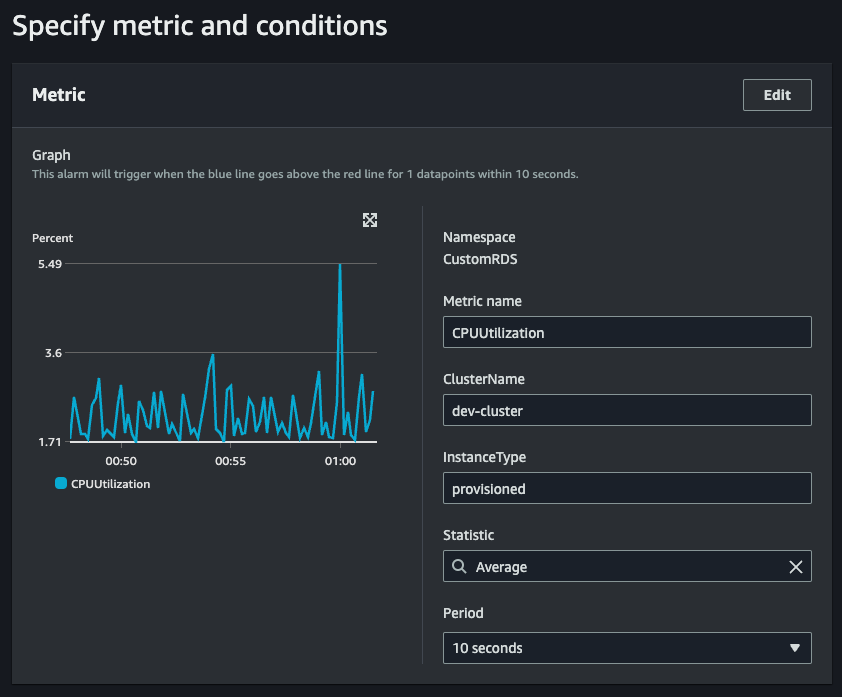Click the highest spike peak on the graph
This screenshot has width=842, height=697.
(340, 266)
